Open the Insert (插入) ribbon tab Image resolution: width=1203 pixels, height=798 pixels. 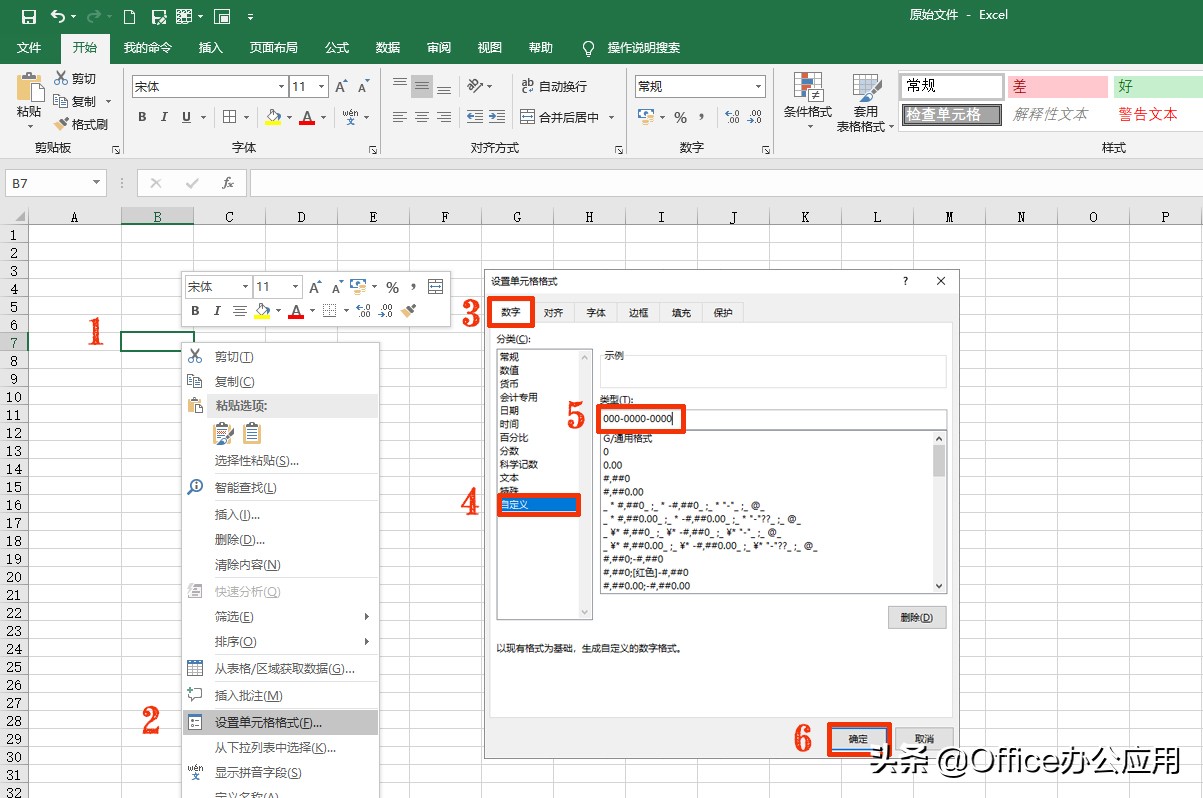(x=211, y=47)
